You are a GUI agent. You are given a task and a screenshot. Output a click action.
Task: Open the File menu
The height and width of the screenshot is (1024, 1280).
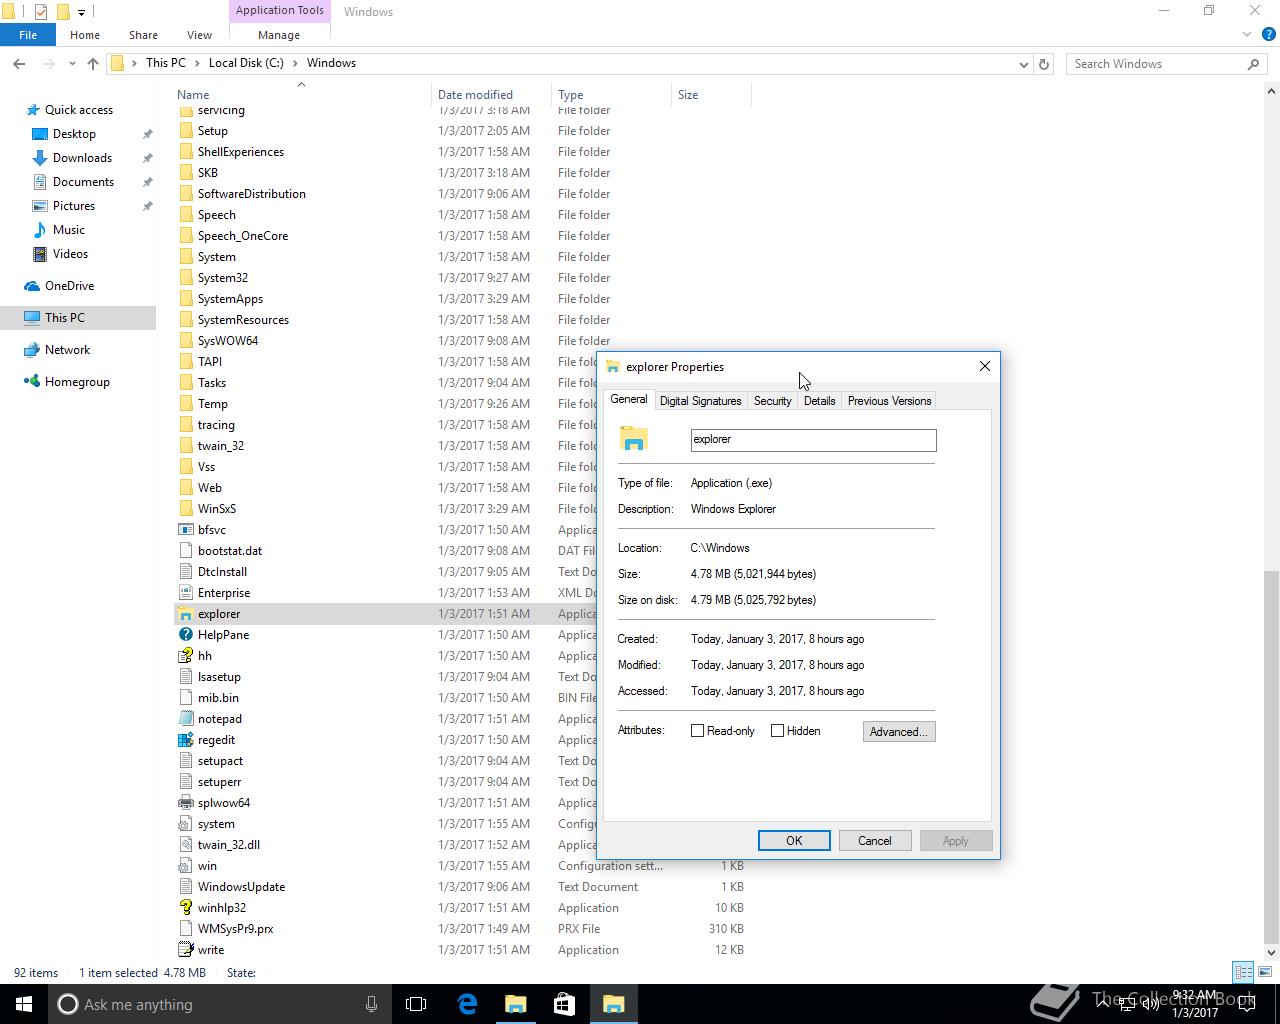(x=28, y=35)
